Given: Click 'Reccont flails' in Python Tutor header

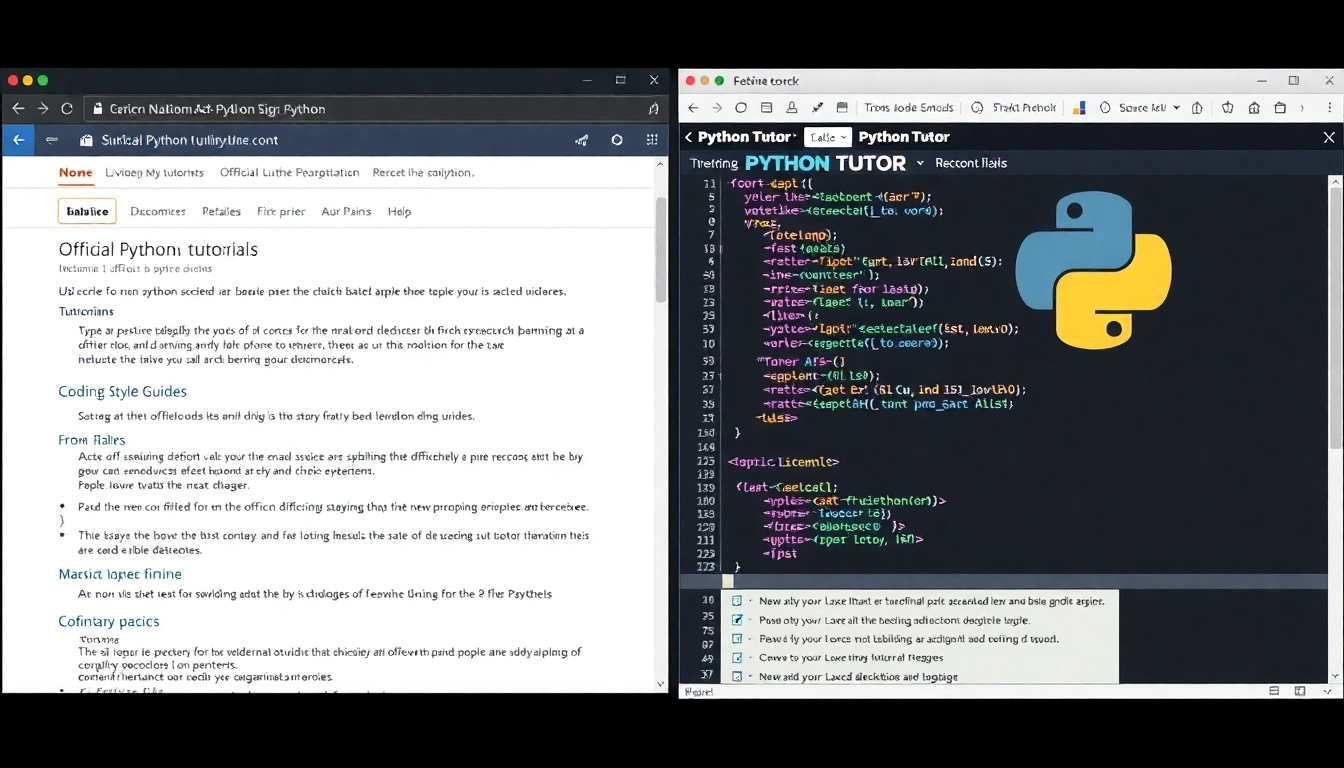Looking at the screenshot, I should point(971,163).
